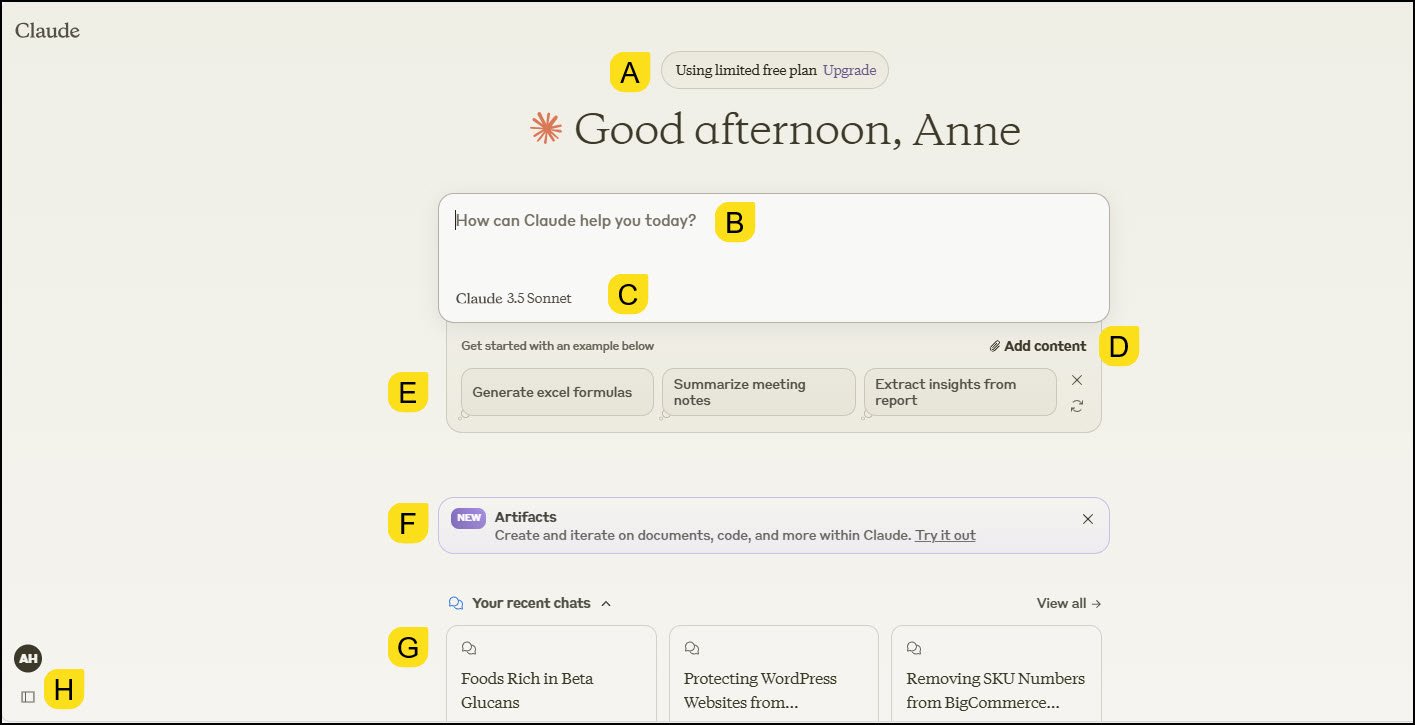Collapse the Your recent chats section
This screenshot has height=725, width=1415.
(606, 603)
